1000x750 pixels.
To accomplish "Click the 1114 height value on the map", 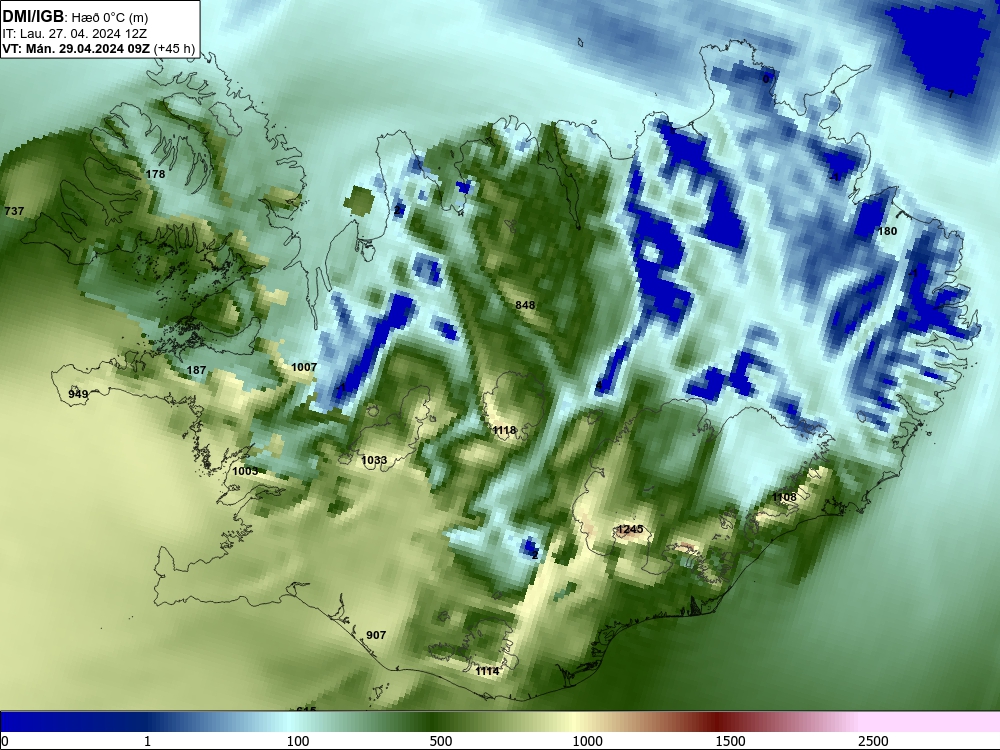I will [x=487, y=671].
